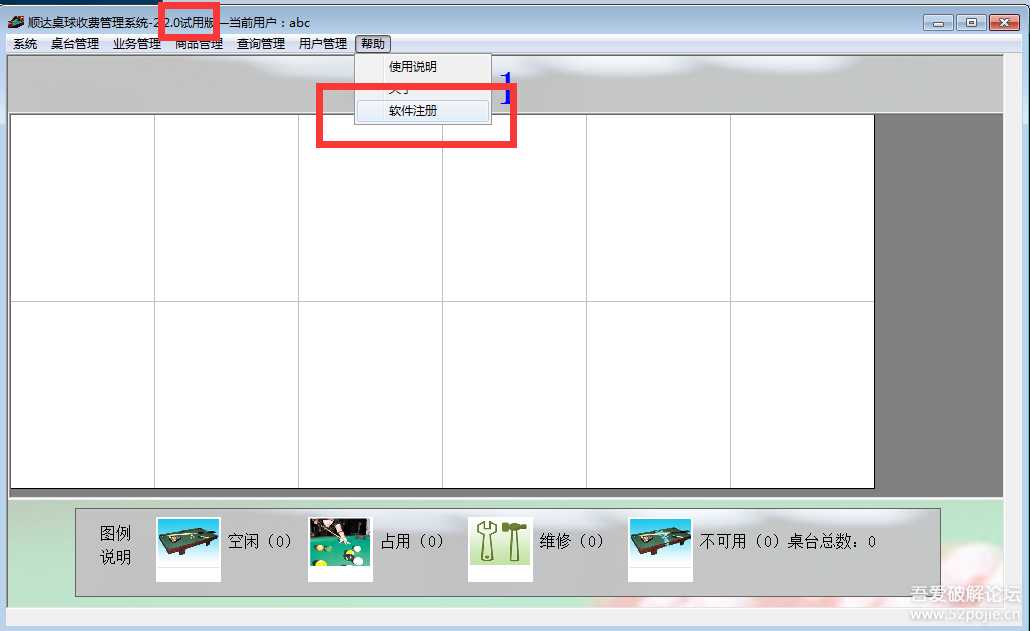Open the 桌台管理 menu

point(75,44)
